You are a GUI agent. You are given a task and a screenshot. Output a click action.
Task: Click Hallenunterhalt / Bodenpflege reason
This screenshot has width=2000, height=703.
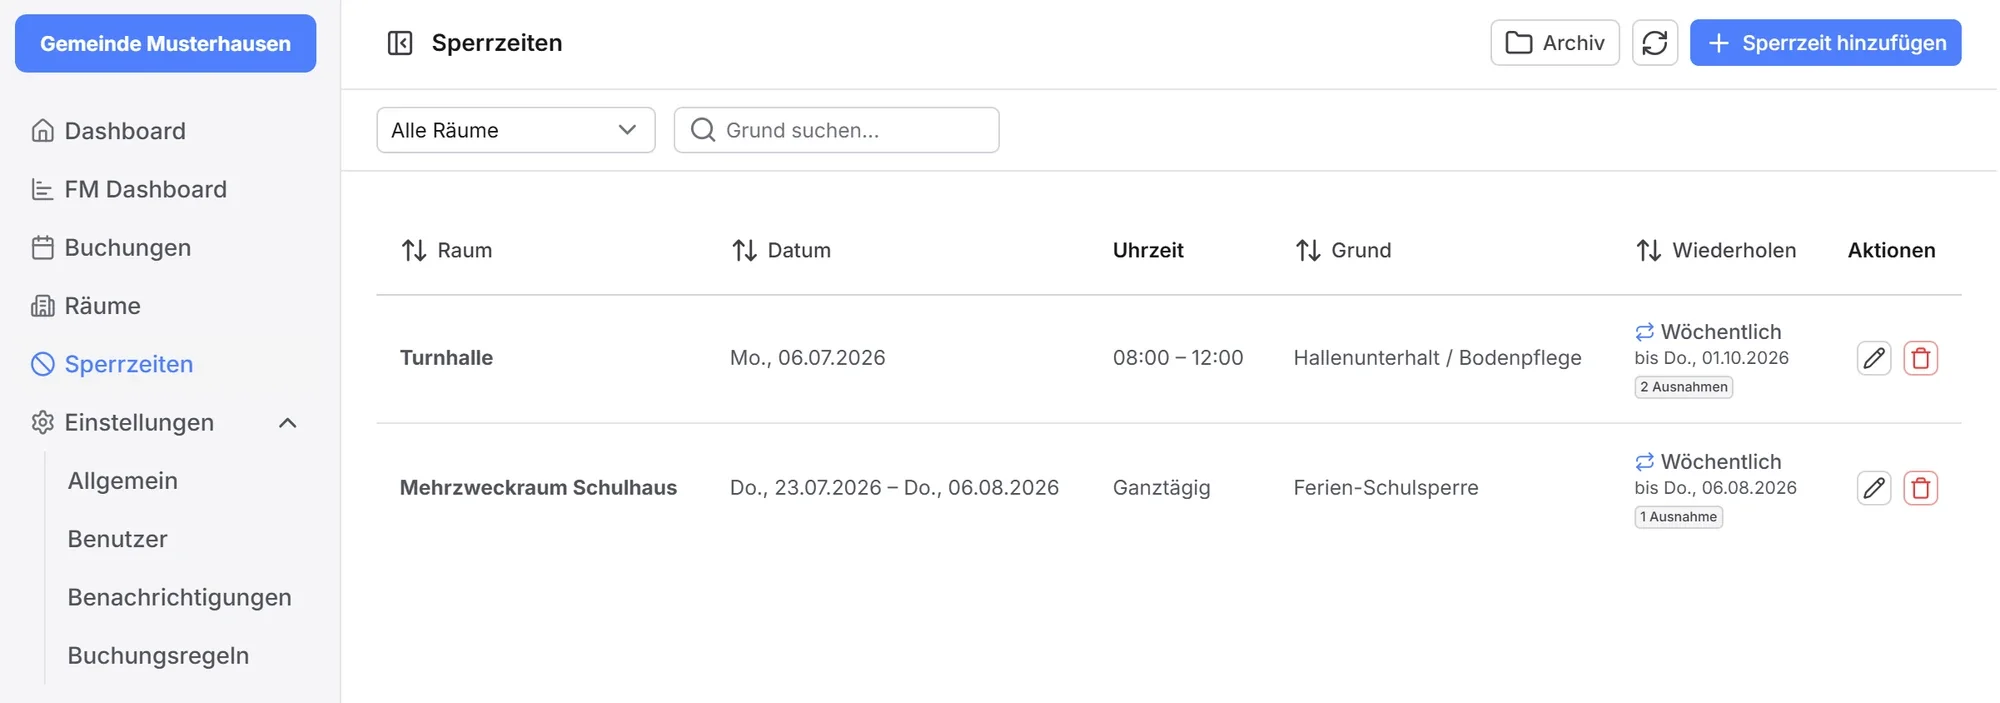(x=1438, y=358)
